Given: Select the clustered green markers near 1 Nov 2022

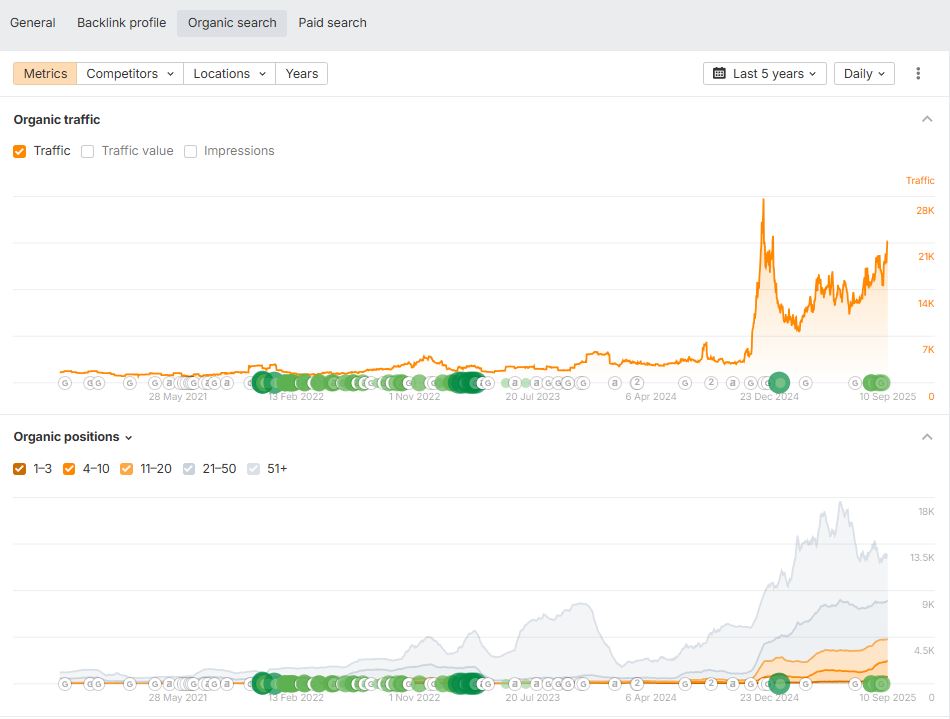Looking at the screenshot, I should click(416, 382).
